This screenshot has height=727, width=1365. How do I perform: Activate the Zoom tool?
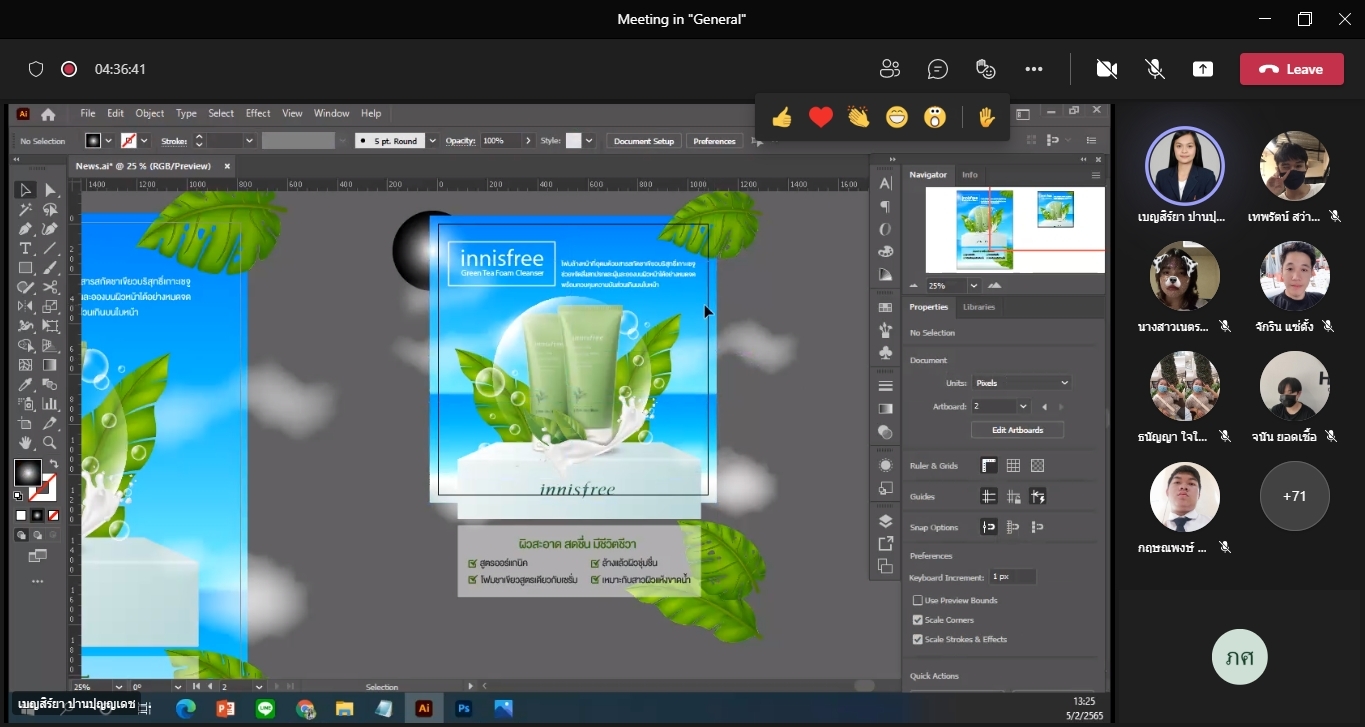[x=50, y=442]
